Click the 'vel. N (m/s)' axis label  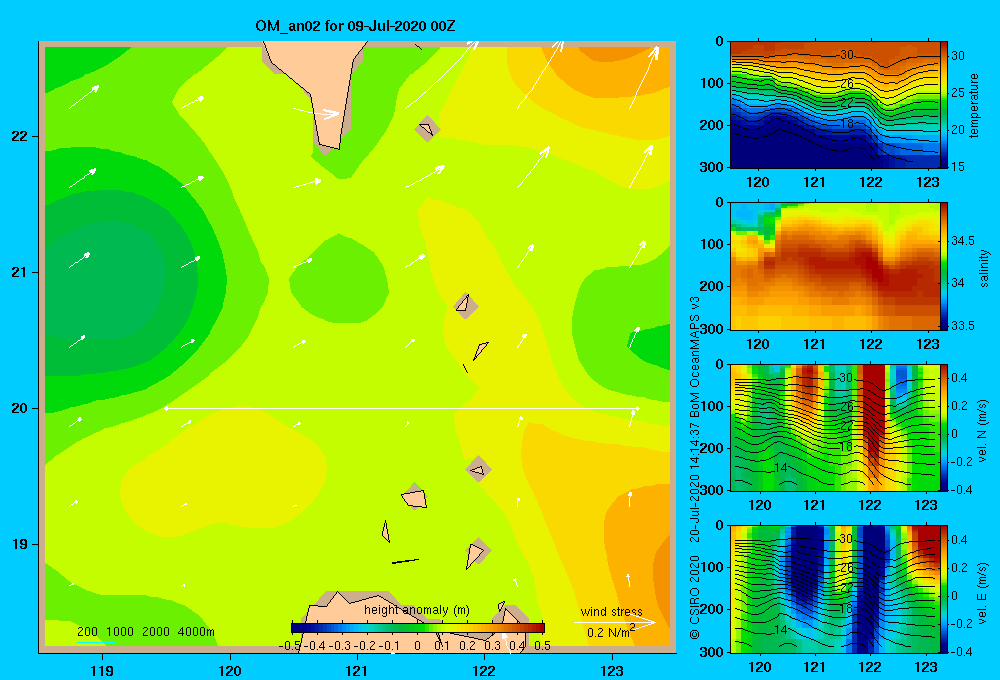coord(982,431)
